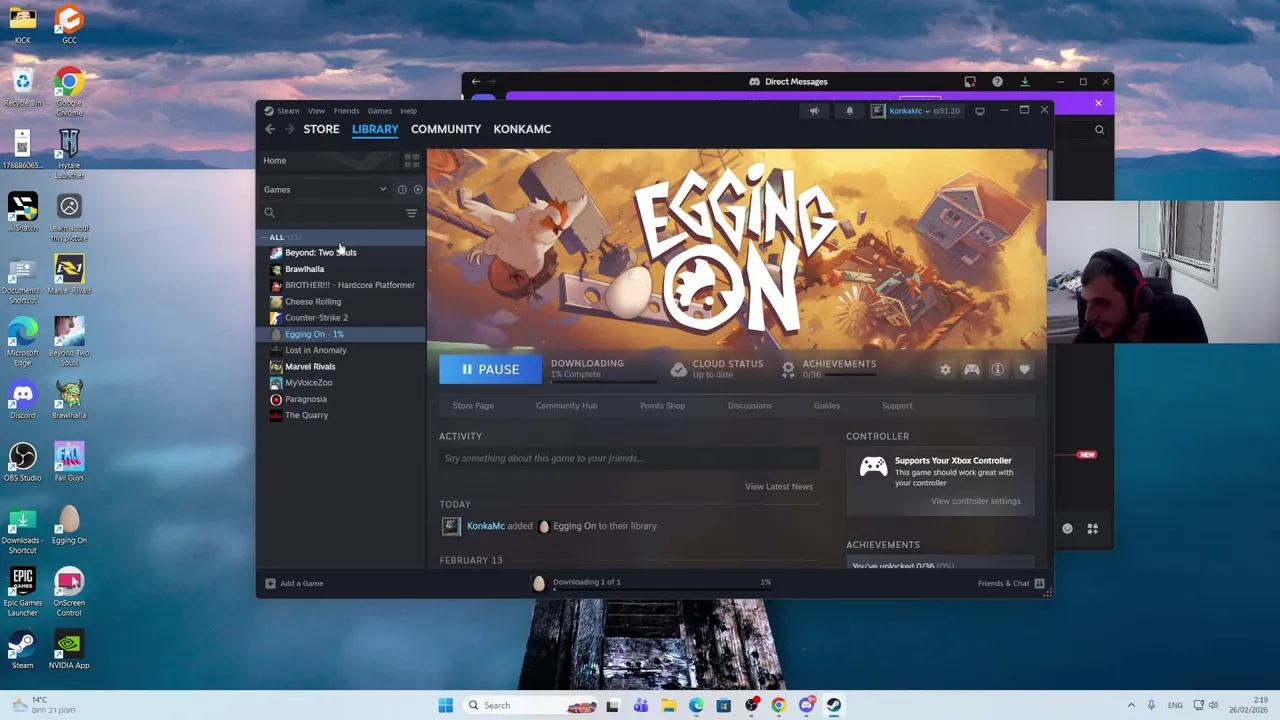Go back with Steam back arrow
1280x720 pixels.
pyautogui.click(x=270, y=129)
